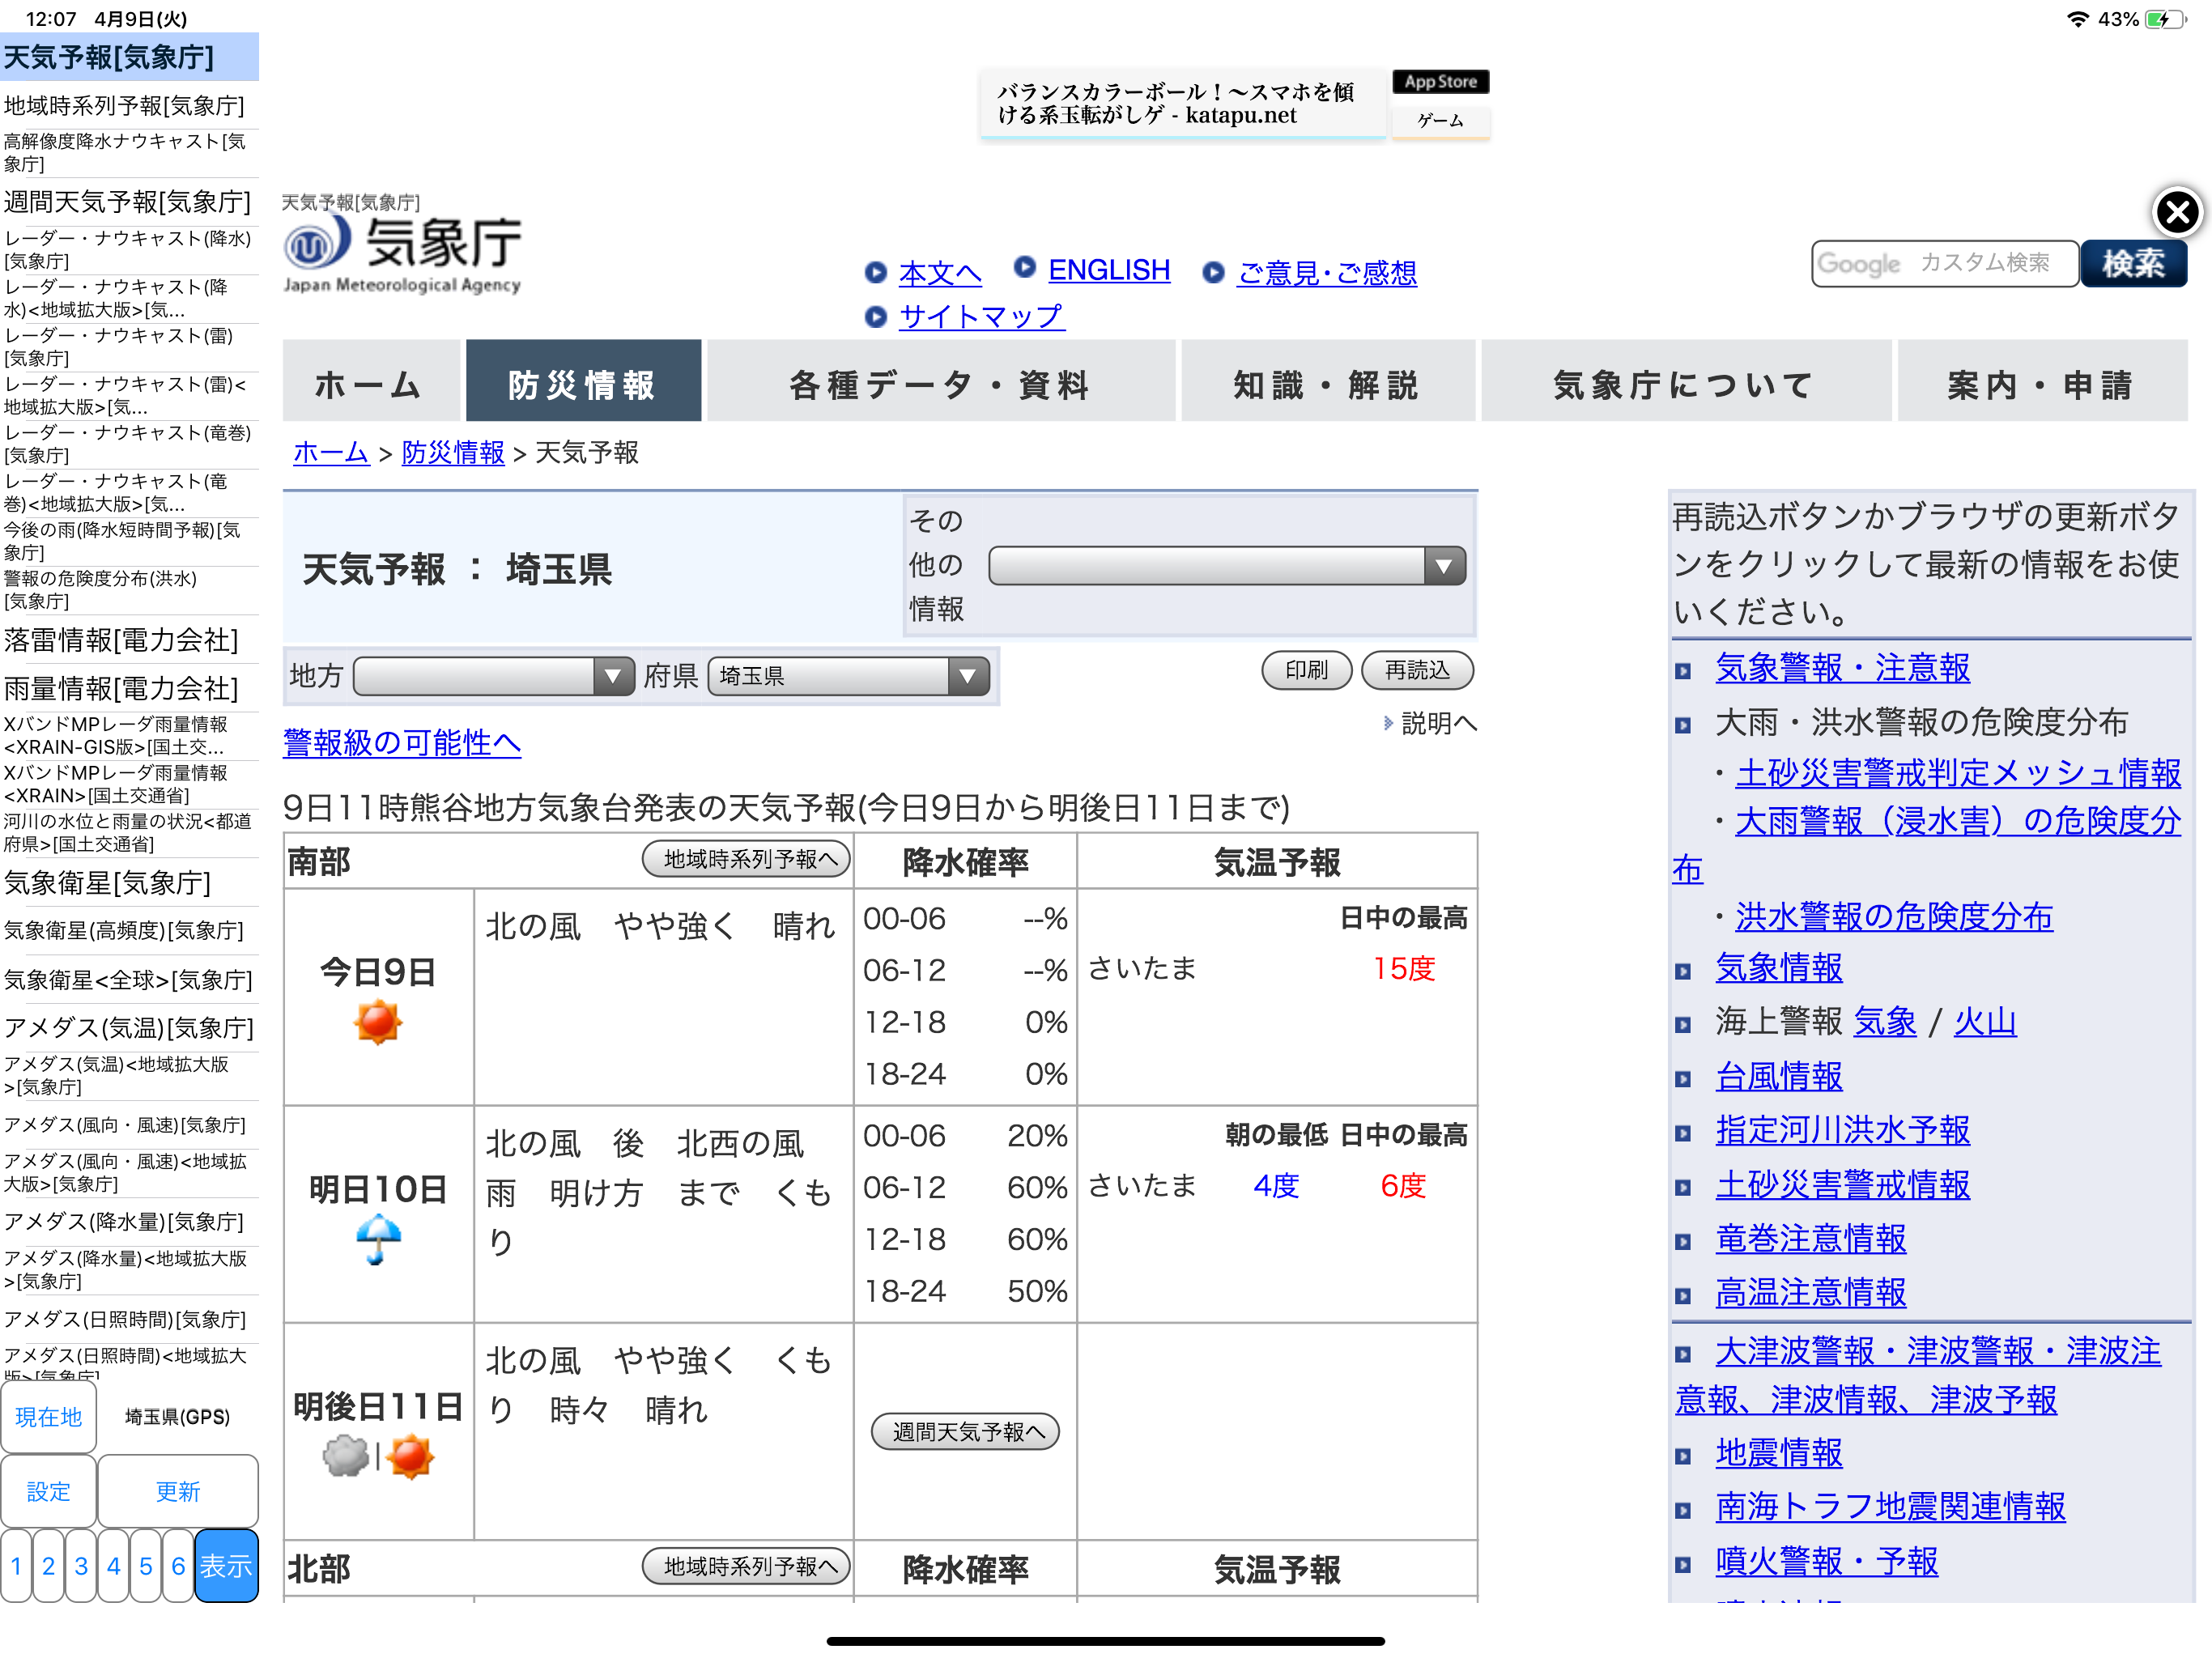Select アメダス(気温)[気象庁] in the sidebar
Viewport: 2212px width, 1658px height.
tap(129, 1028)
